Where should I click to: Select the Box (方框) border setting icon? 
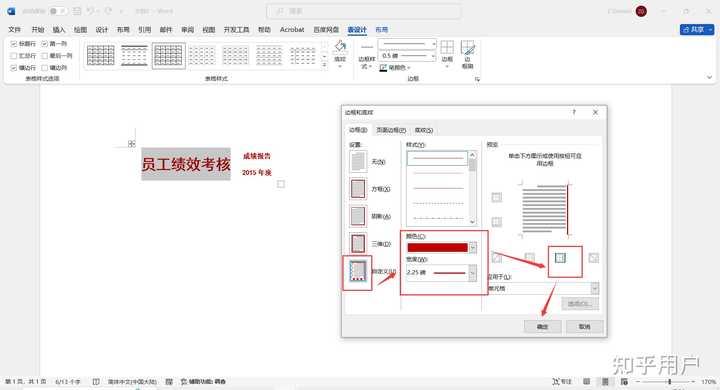point(358,189)
